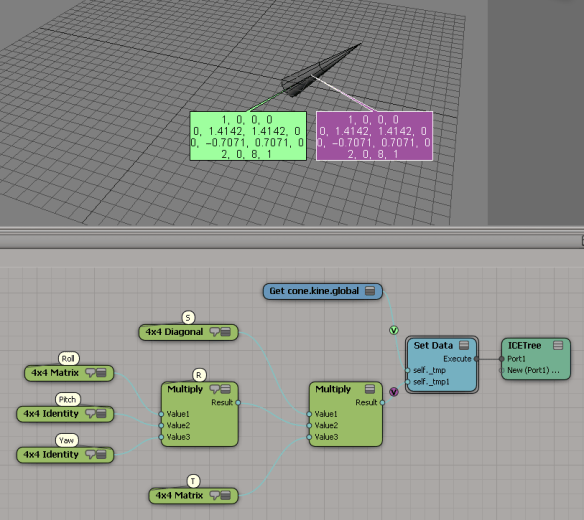The width and height of the screenshot is (584, 520).
Task: Click the self._tmp1 port on Set Data
Action: point(407,382)
